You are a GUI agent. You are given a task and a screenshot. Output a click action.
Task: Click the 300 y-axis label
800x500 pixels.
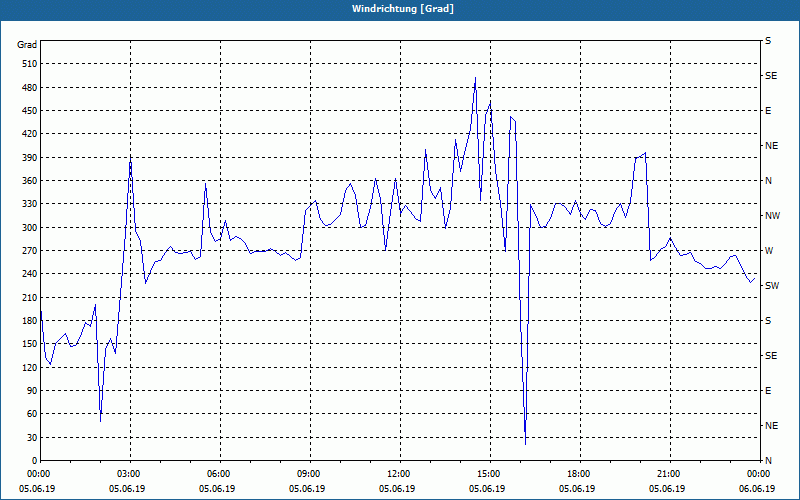click(30, 228)
